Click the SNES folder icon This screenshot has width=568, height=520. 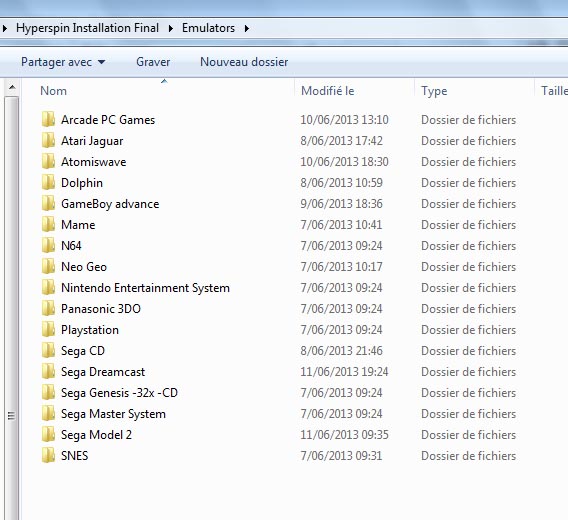48,456
